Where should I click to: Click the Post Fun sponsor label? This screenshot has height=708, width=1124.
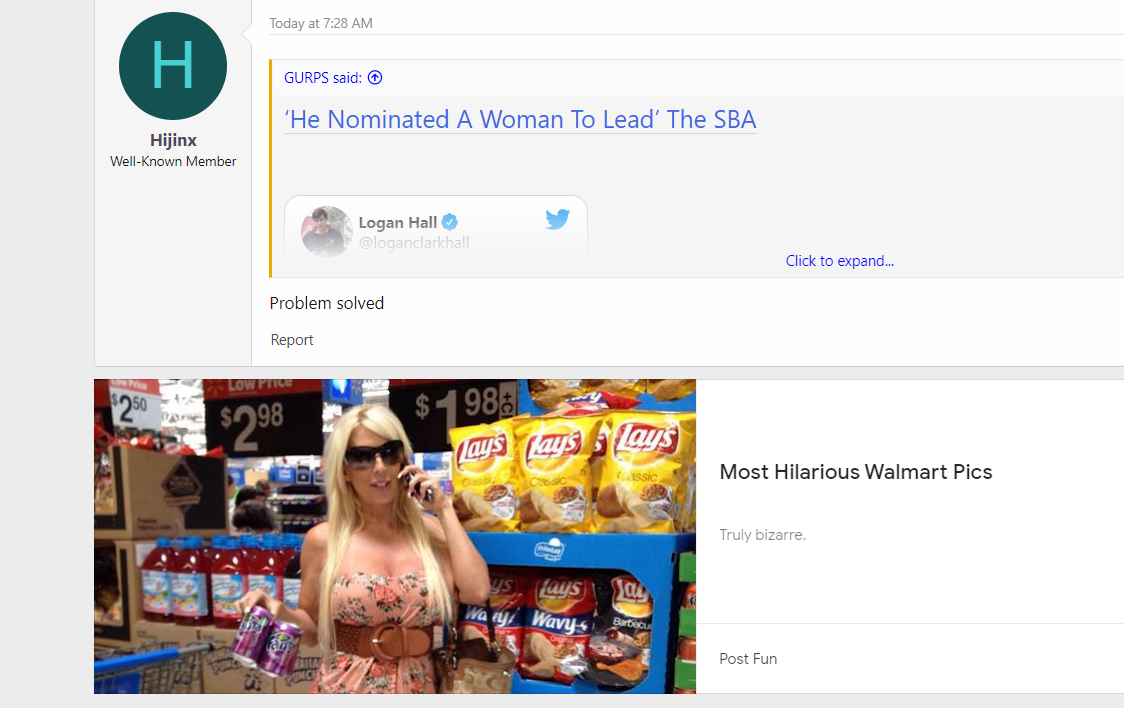[748, 659]
